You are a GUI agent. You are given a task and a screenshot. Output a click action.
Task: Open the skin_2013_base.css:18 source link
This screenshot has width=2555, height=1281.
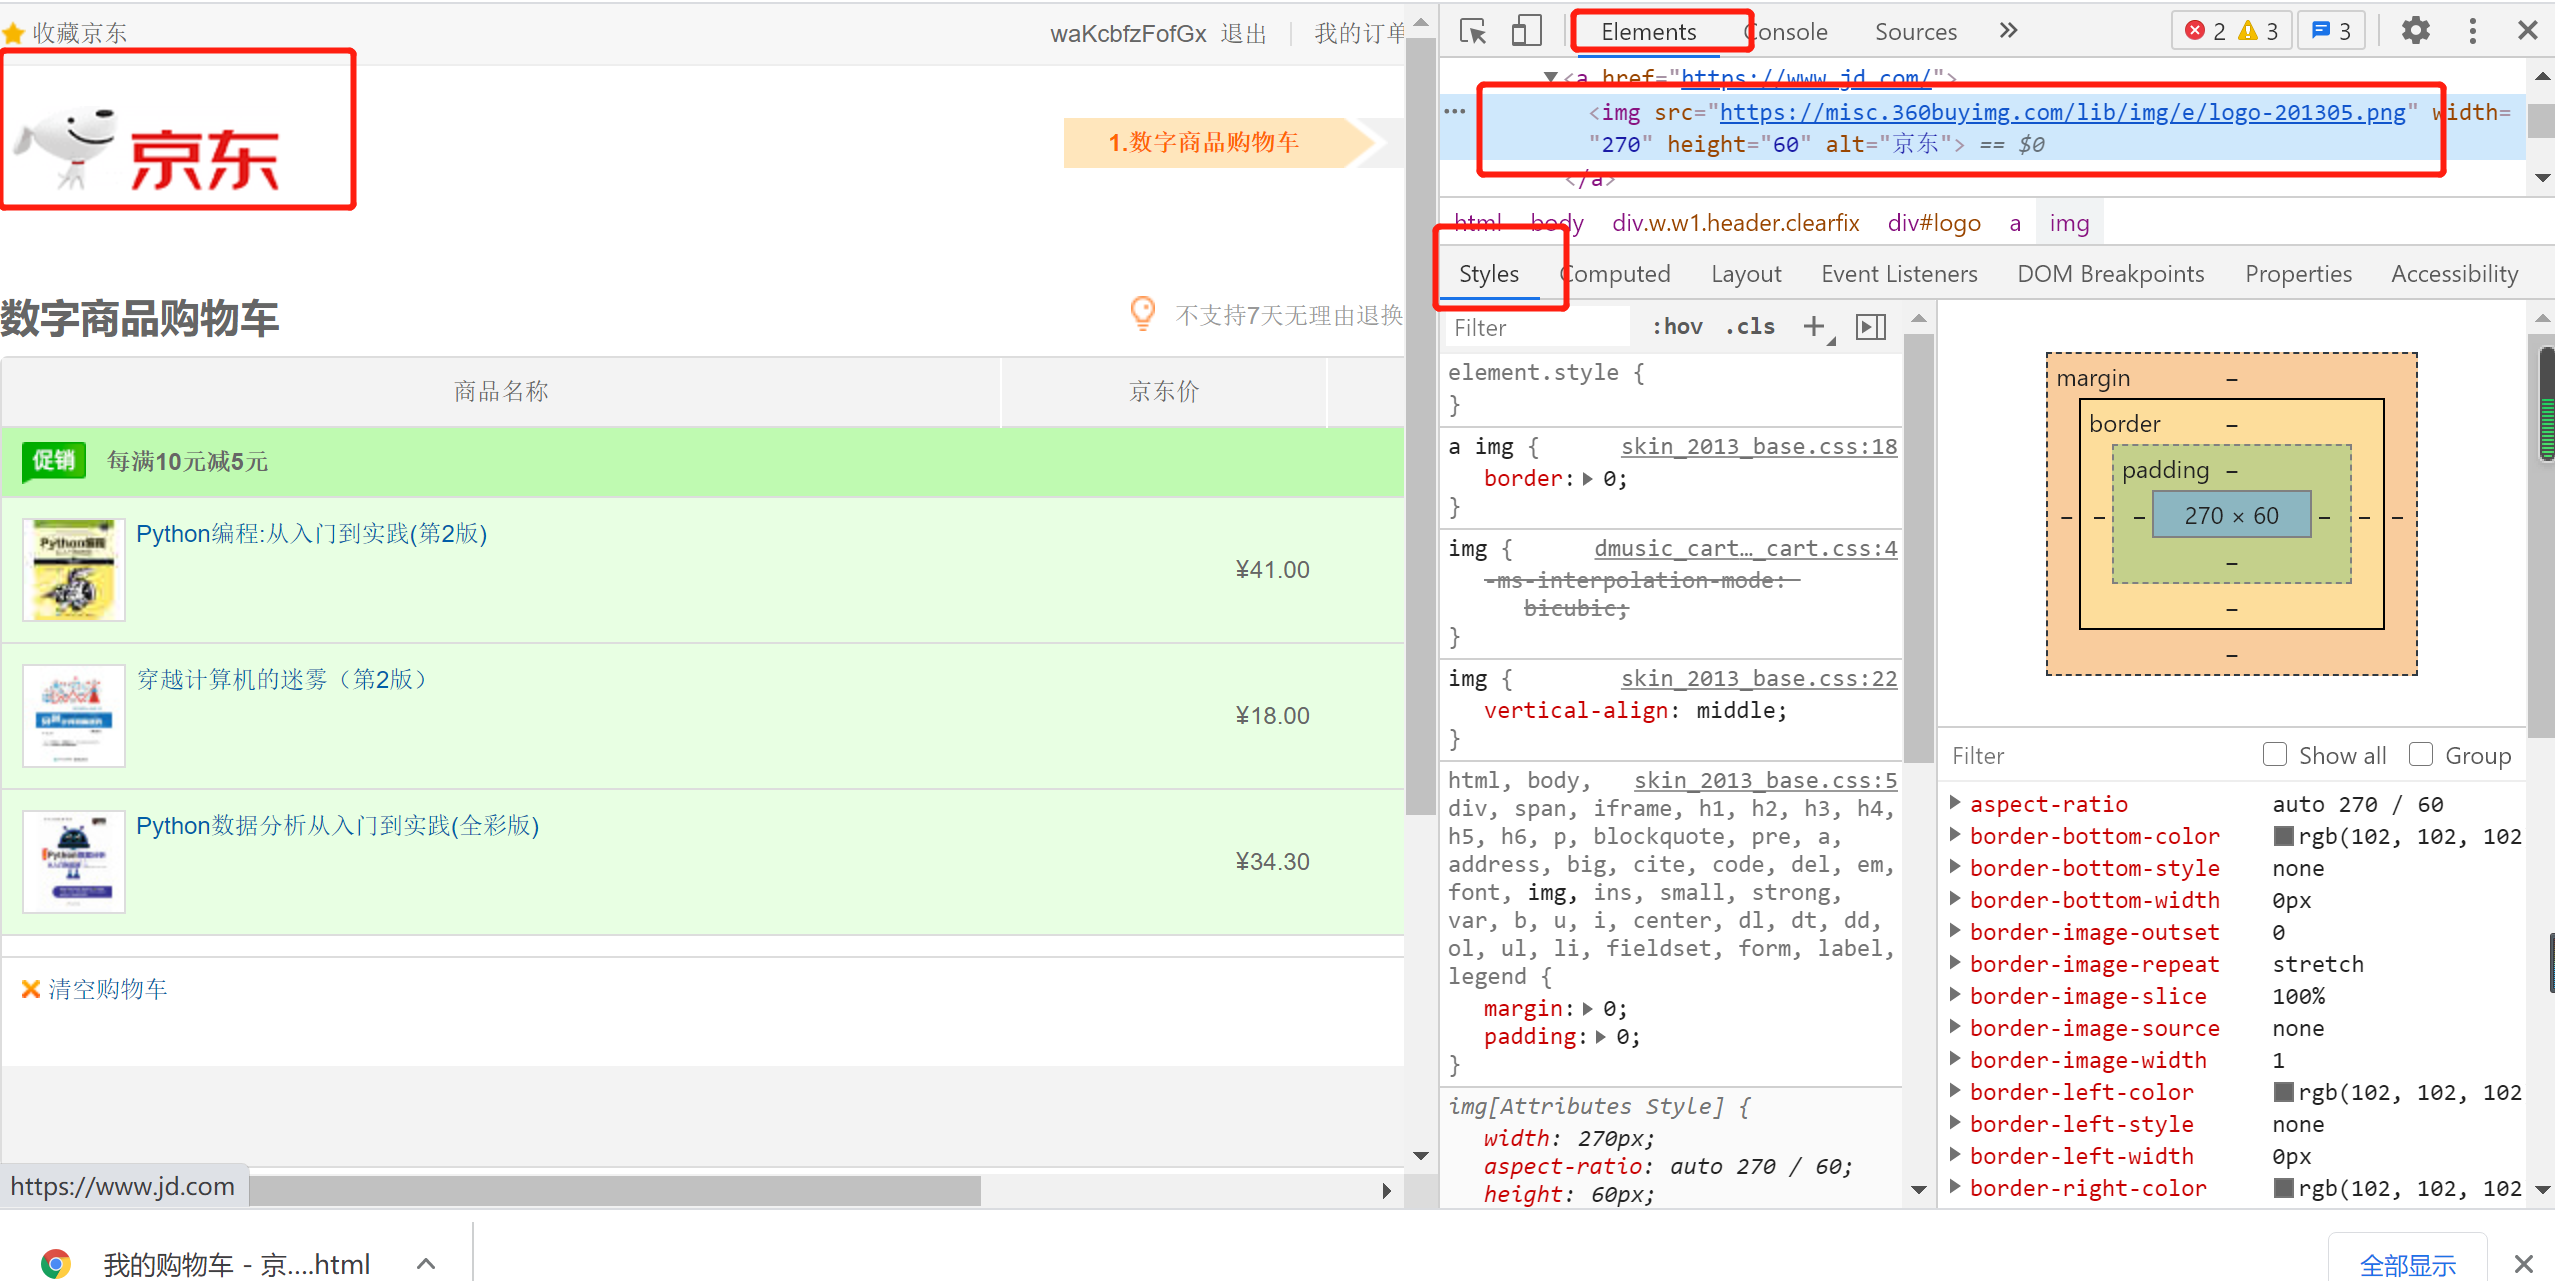1758,447
